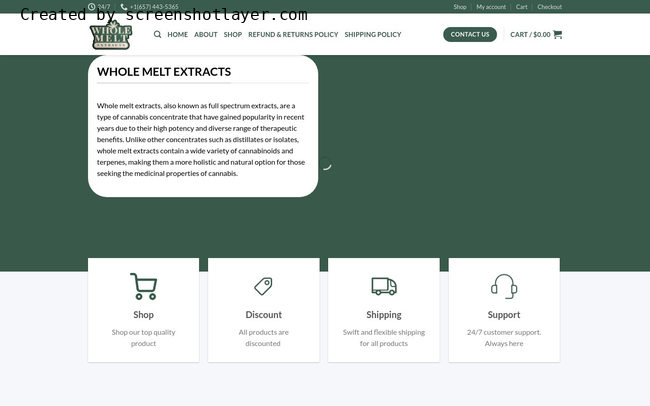
Task: Click the top bar Shop link
Action: coord(460,7)
